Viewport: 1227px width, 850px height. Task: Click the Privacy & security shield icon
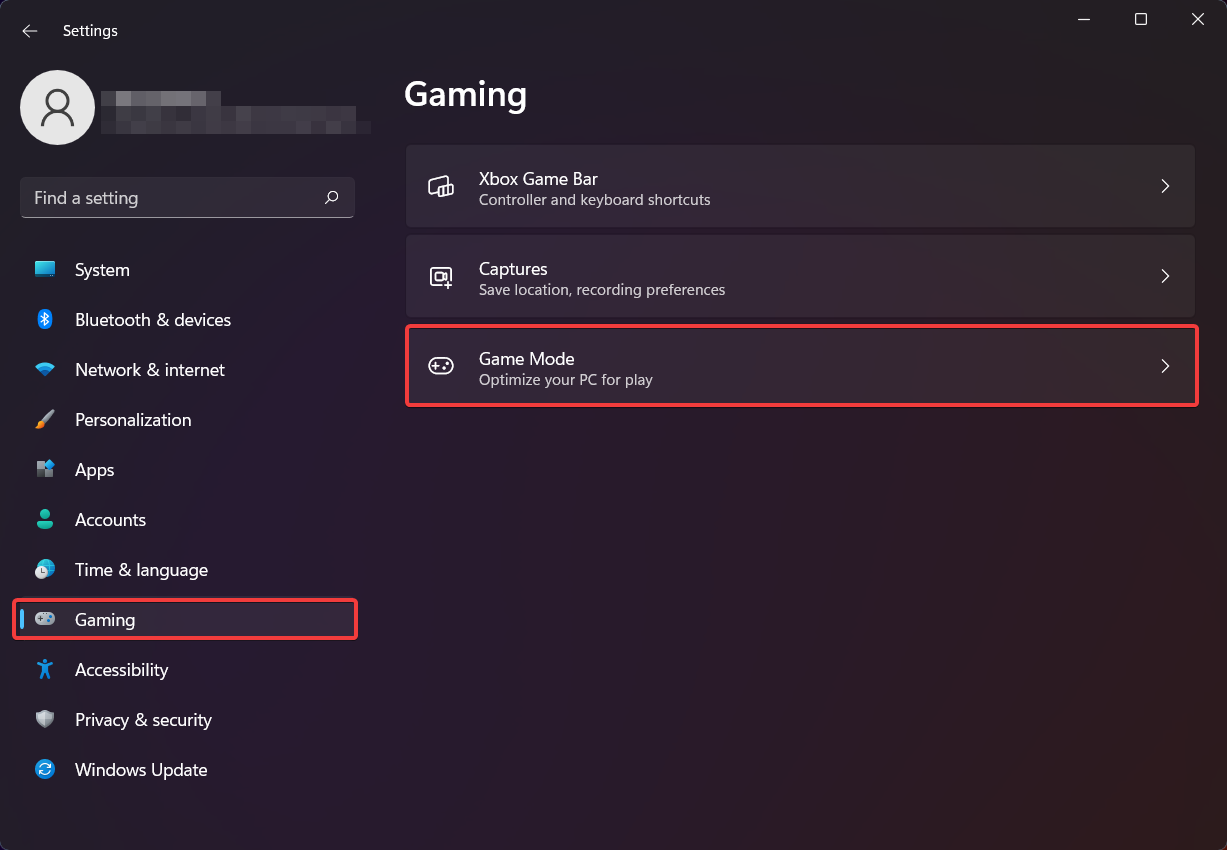[x=45, y=720]
